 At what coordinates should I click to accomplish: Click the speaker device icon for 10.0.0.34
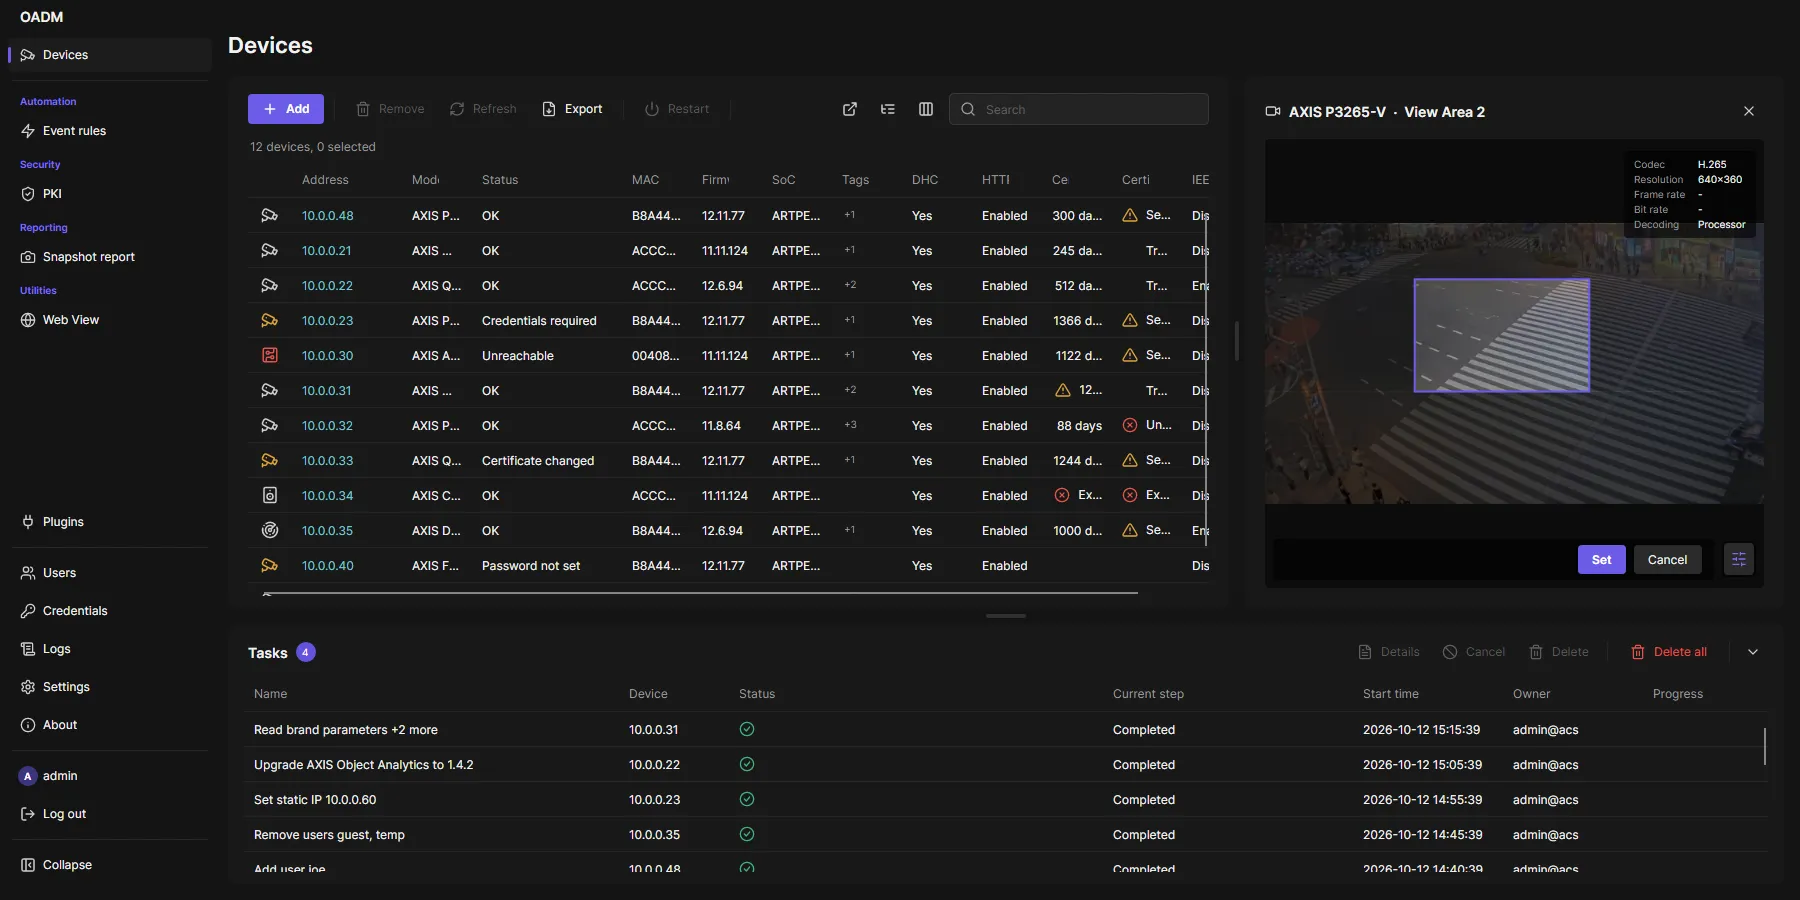[269, 495]
